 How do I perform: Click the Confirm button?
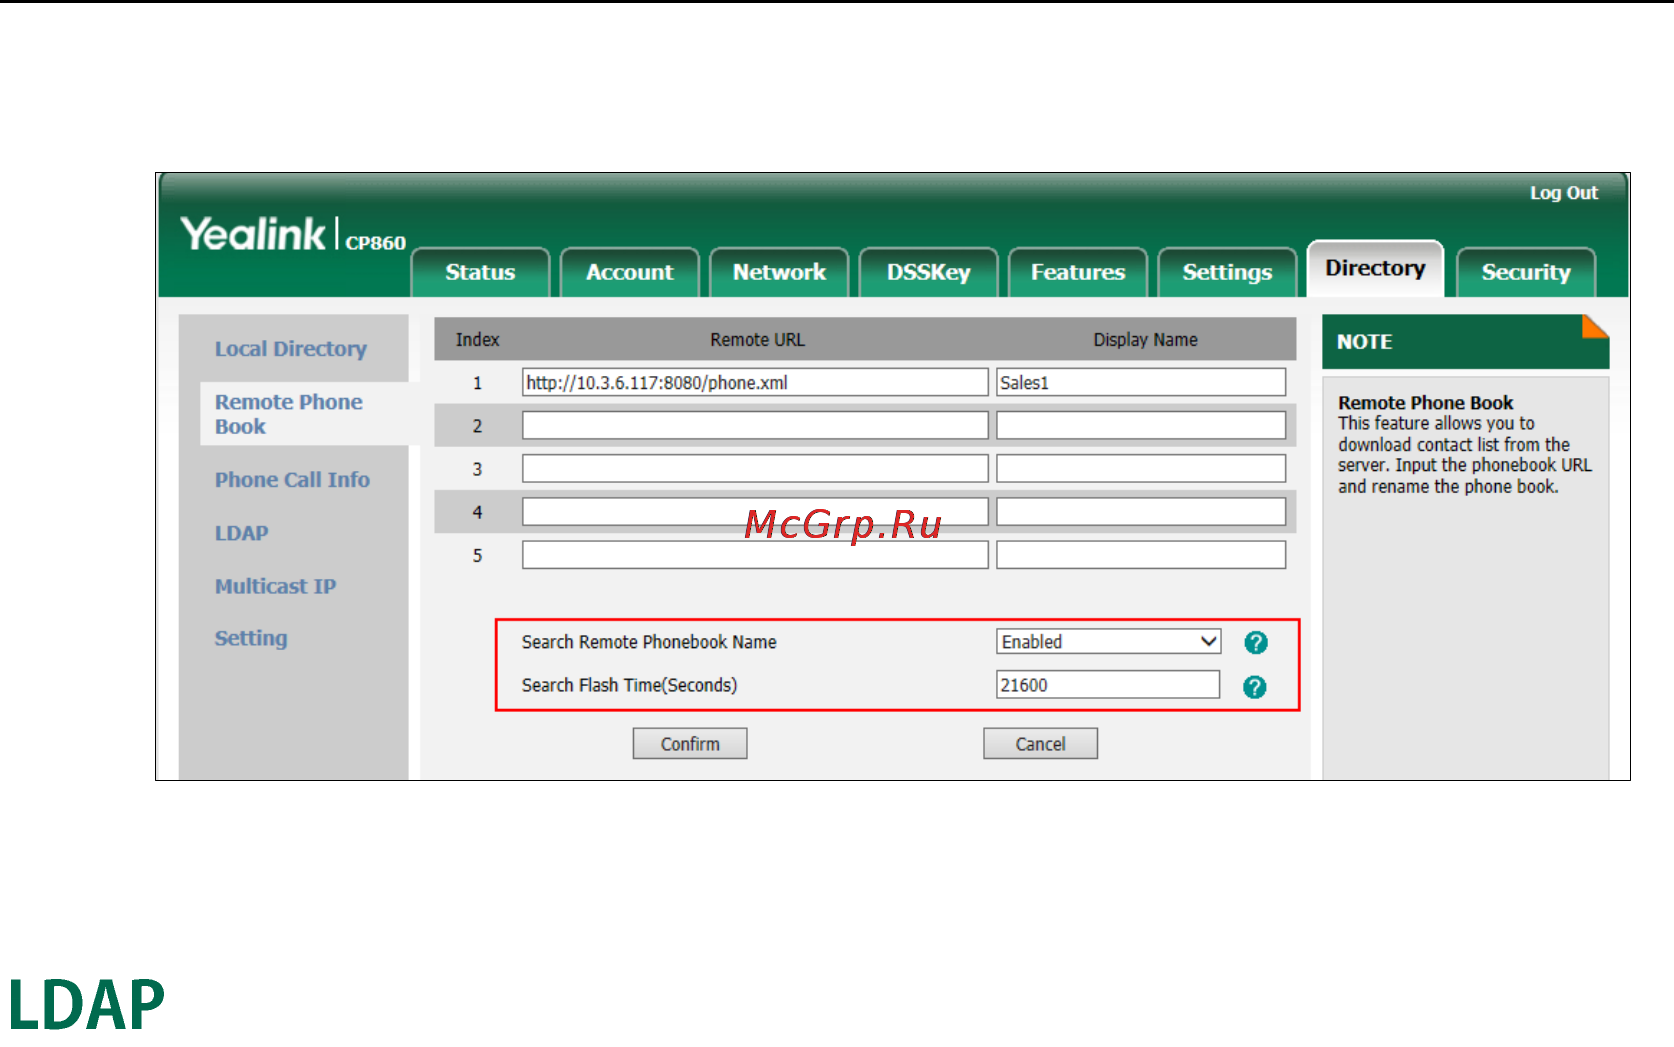pyautogui.click(x=690, y=744)
